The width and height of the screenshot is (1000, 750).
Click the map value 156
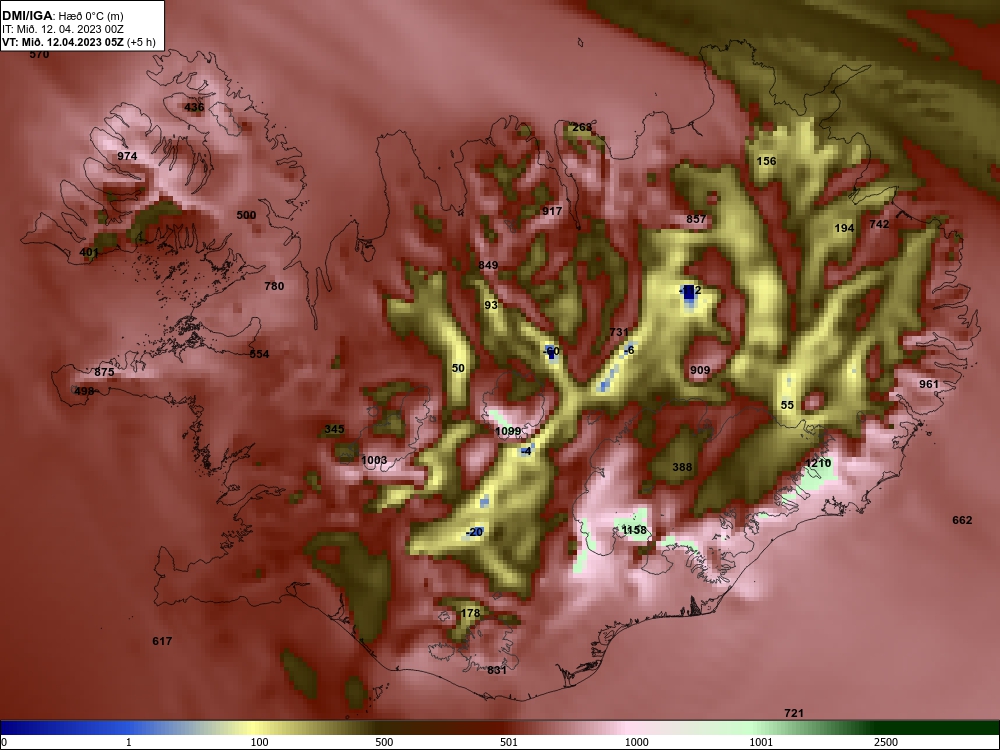point(766,161)
